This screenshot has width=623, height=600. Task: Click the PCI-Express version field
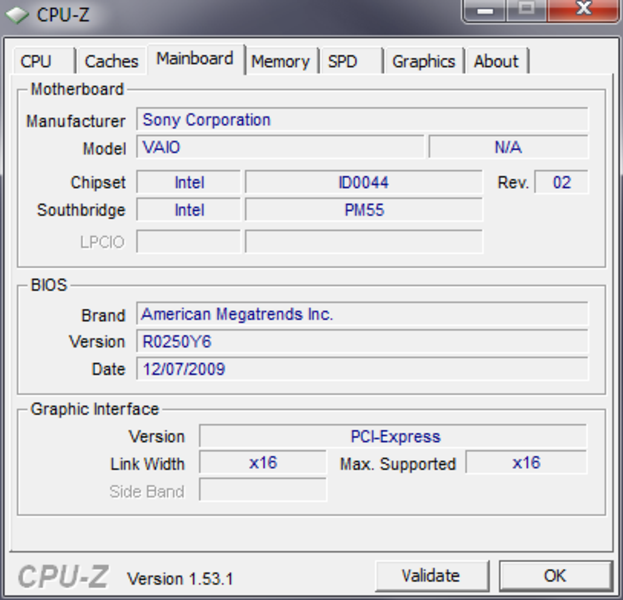point(393,436)
